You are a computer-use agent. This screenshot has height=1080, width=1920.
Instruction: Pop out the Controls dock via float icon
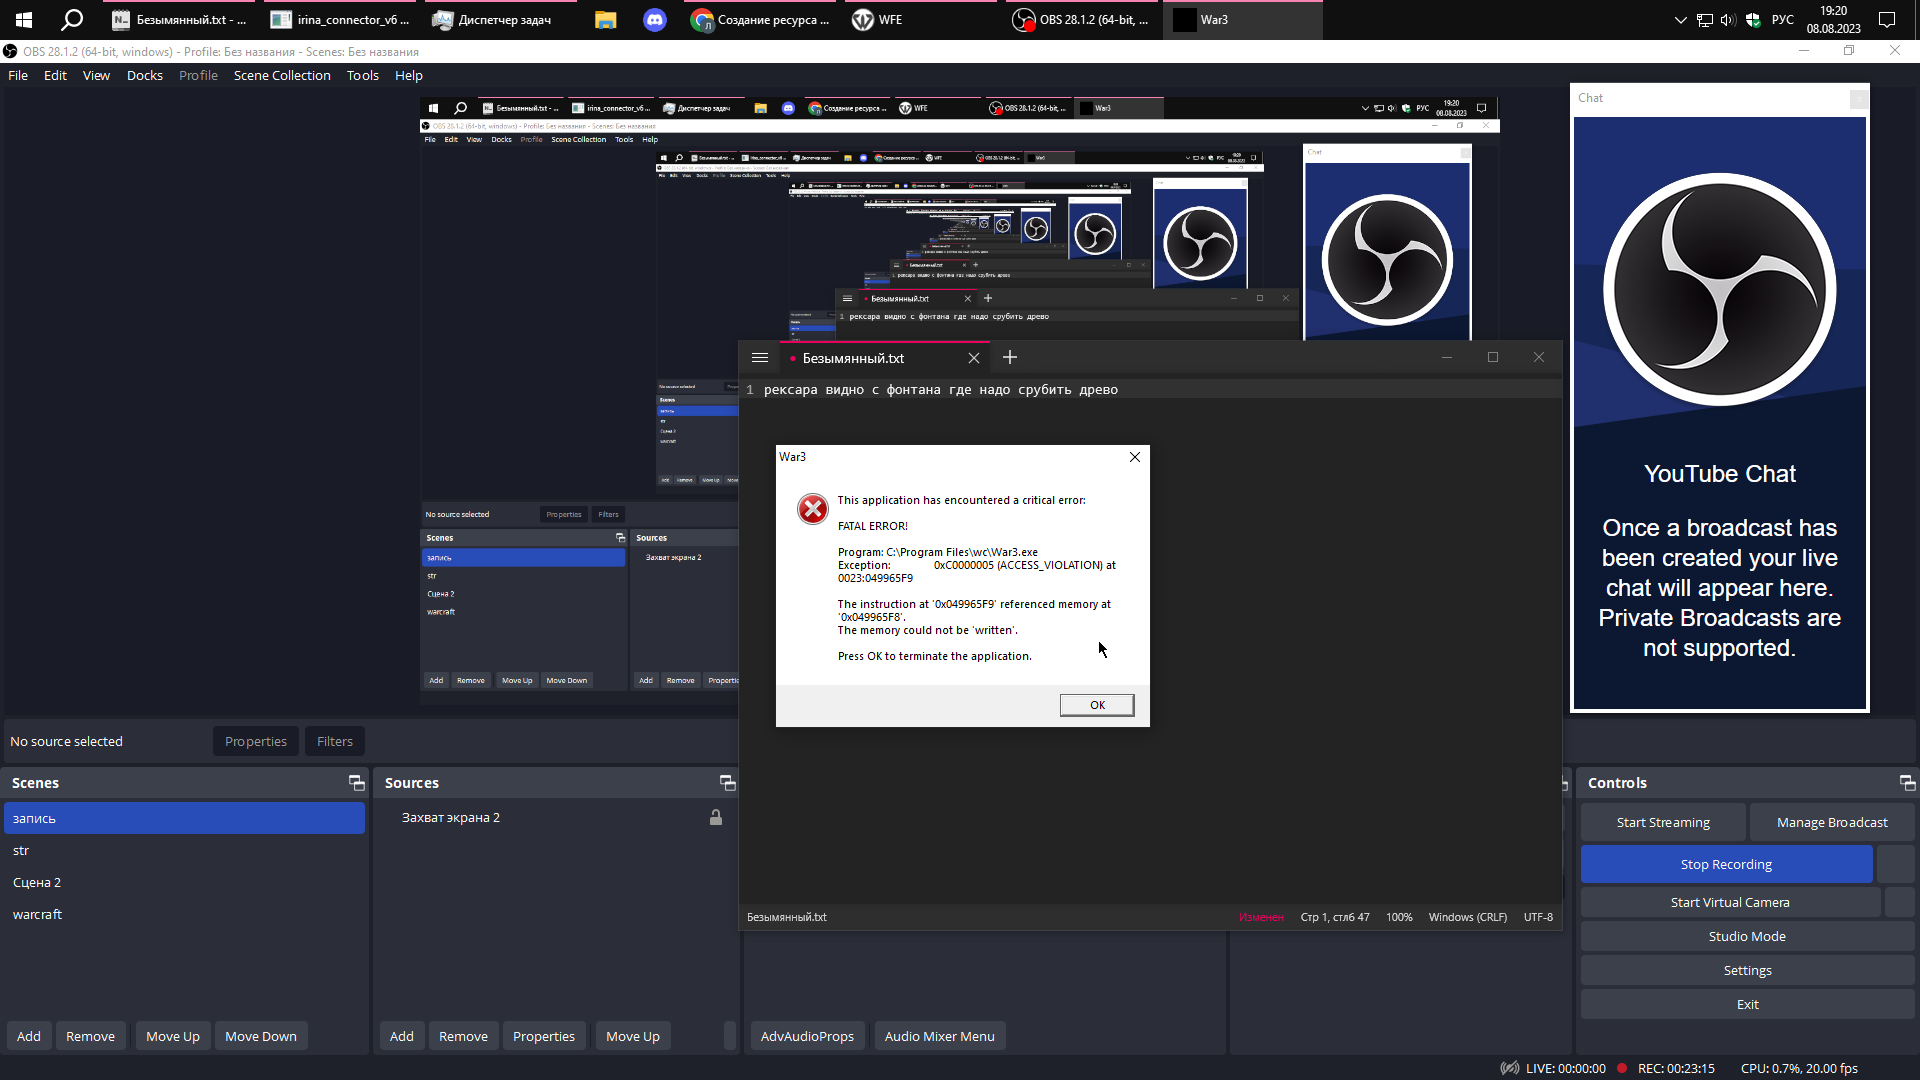pos(1907,783)
